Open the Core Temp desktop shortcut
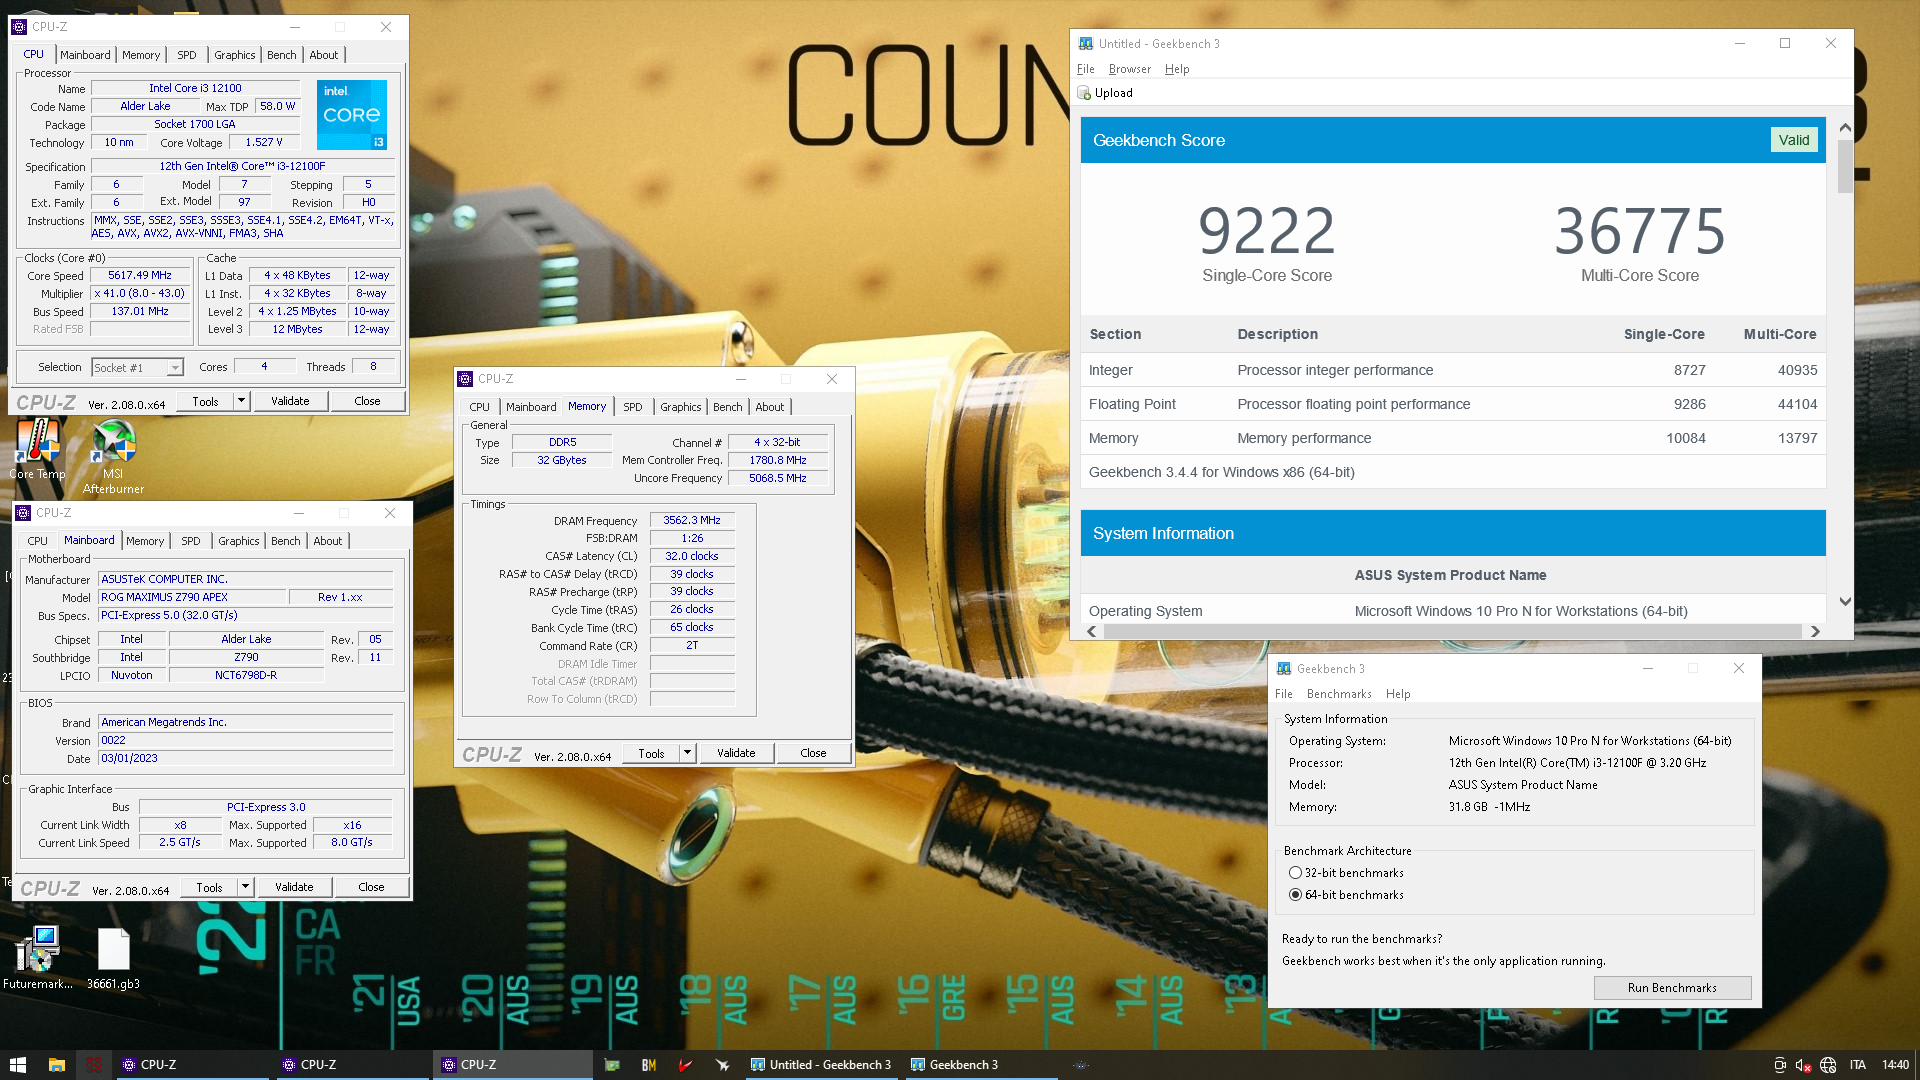 click(x=38, y=449)
